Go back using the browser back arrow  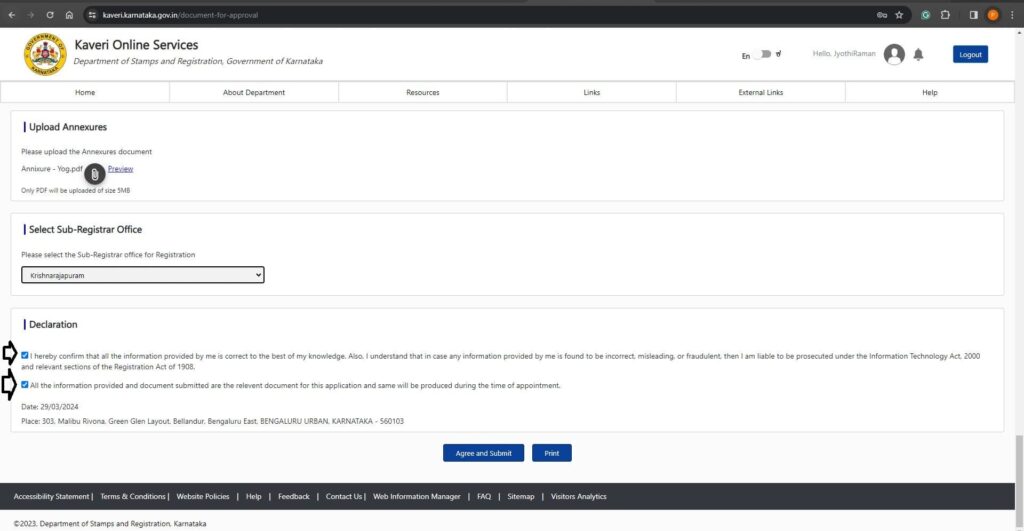(x=11, y=15)
